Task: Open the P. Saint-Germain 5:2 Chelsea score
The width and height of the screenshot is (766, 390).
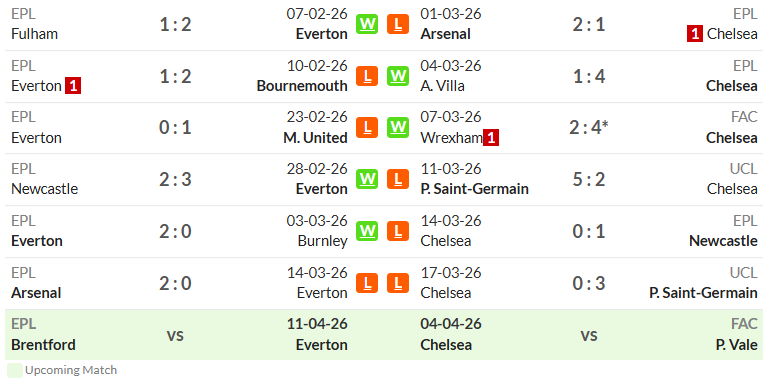Action: coord(589,179)
